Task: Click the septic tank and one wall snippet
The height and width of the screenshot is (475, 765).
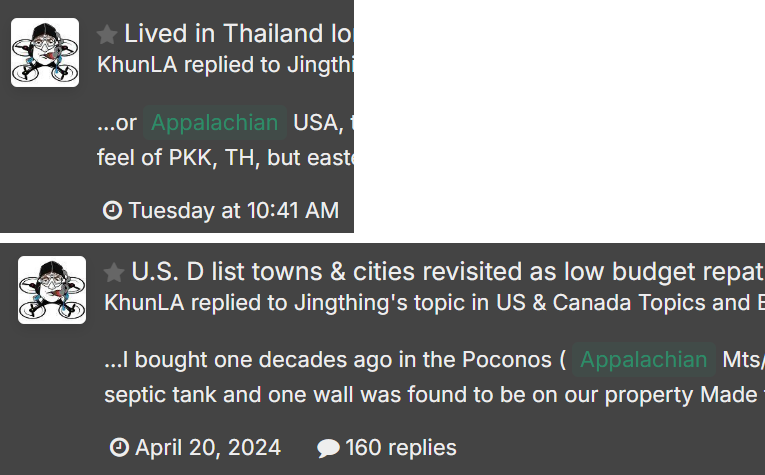Action: point(434,395)
